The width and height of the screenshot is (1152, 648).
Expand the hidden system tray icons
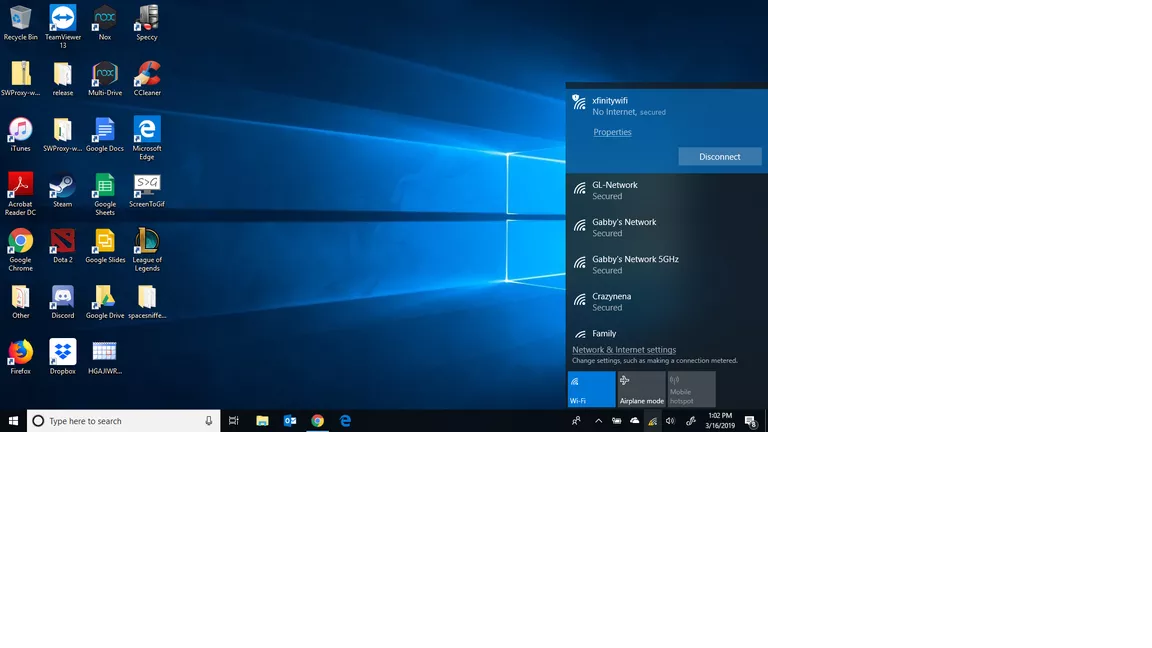(x=598, y=421)
